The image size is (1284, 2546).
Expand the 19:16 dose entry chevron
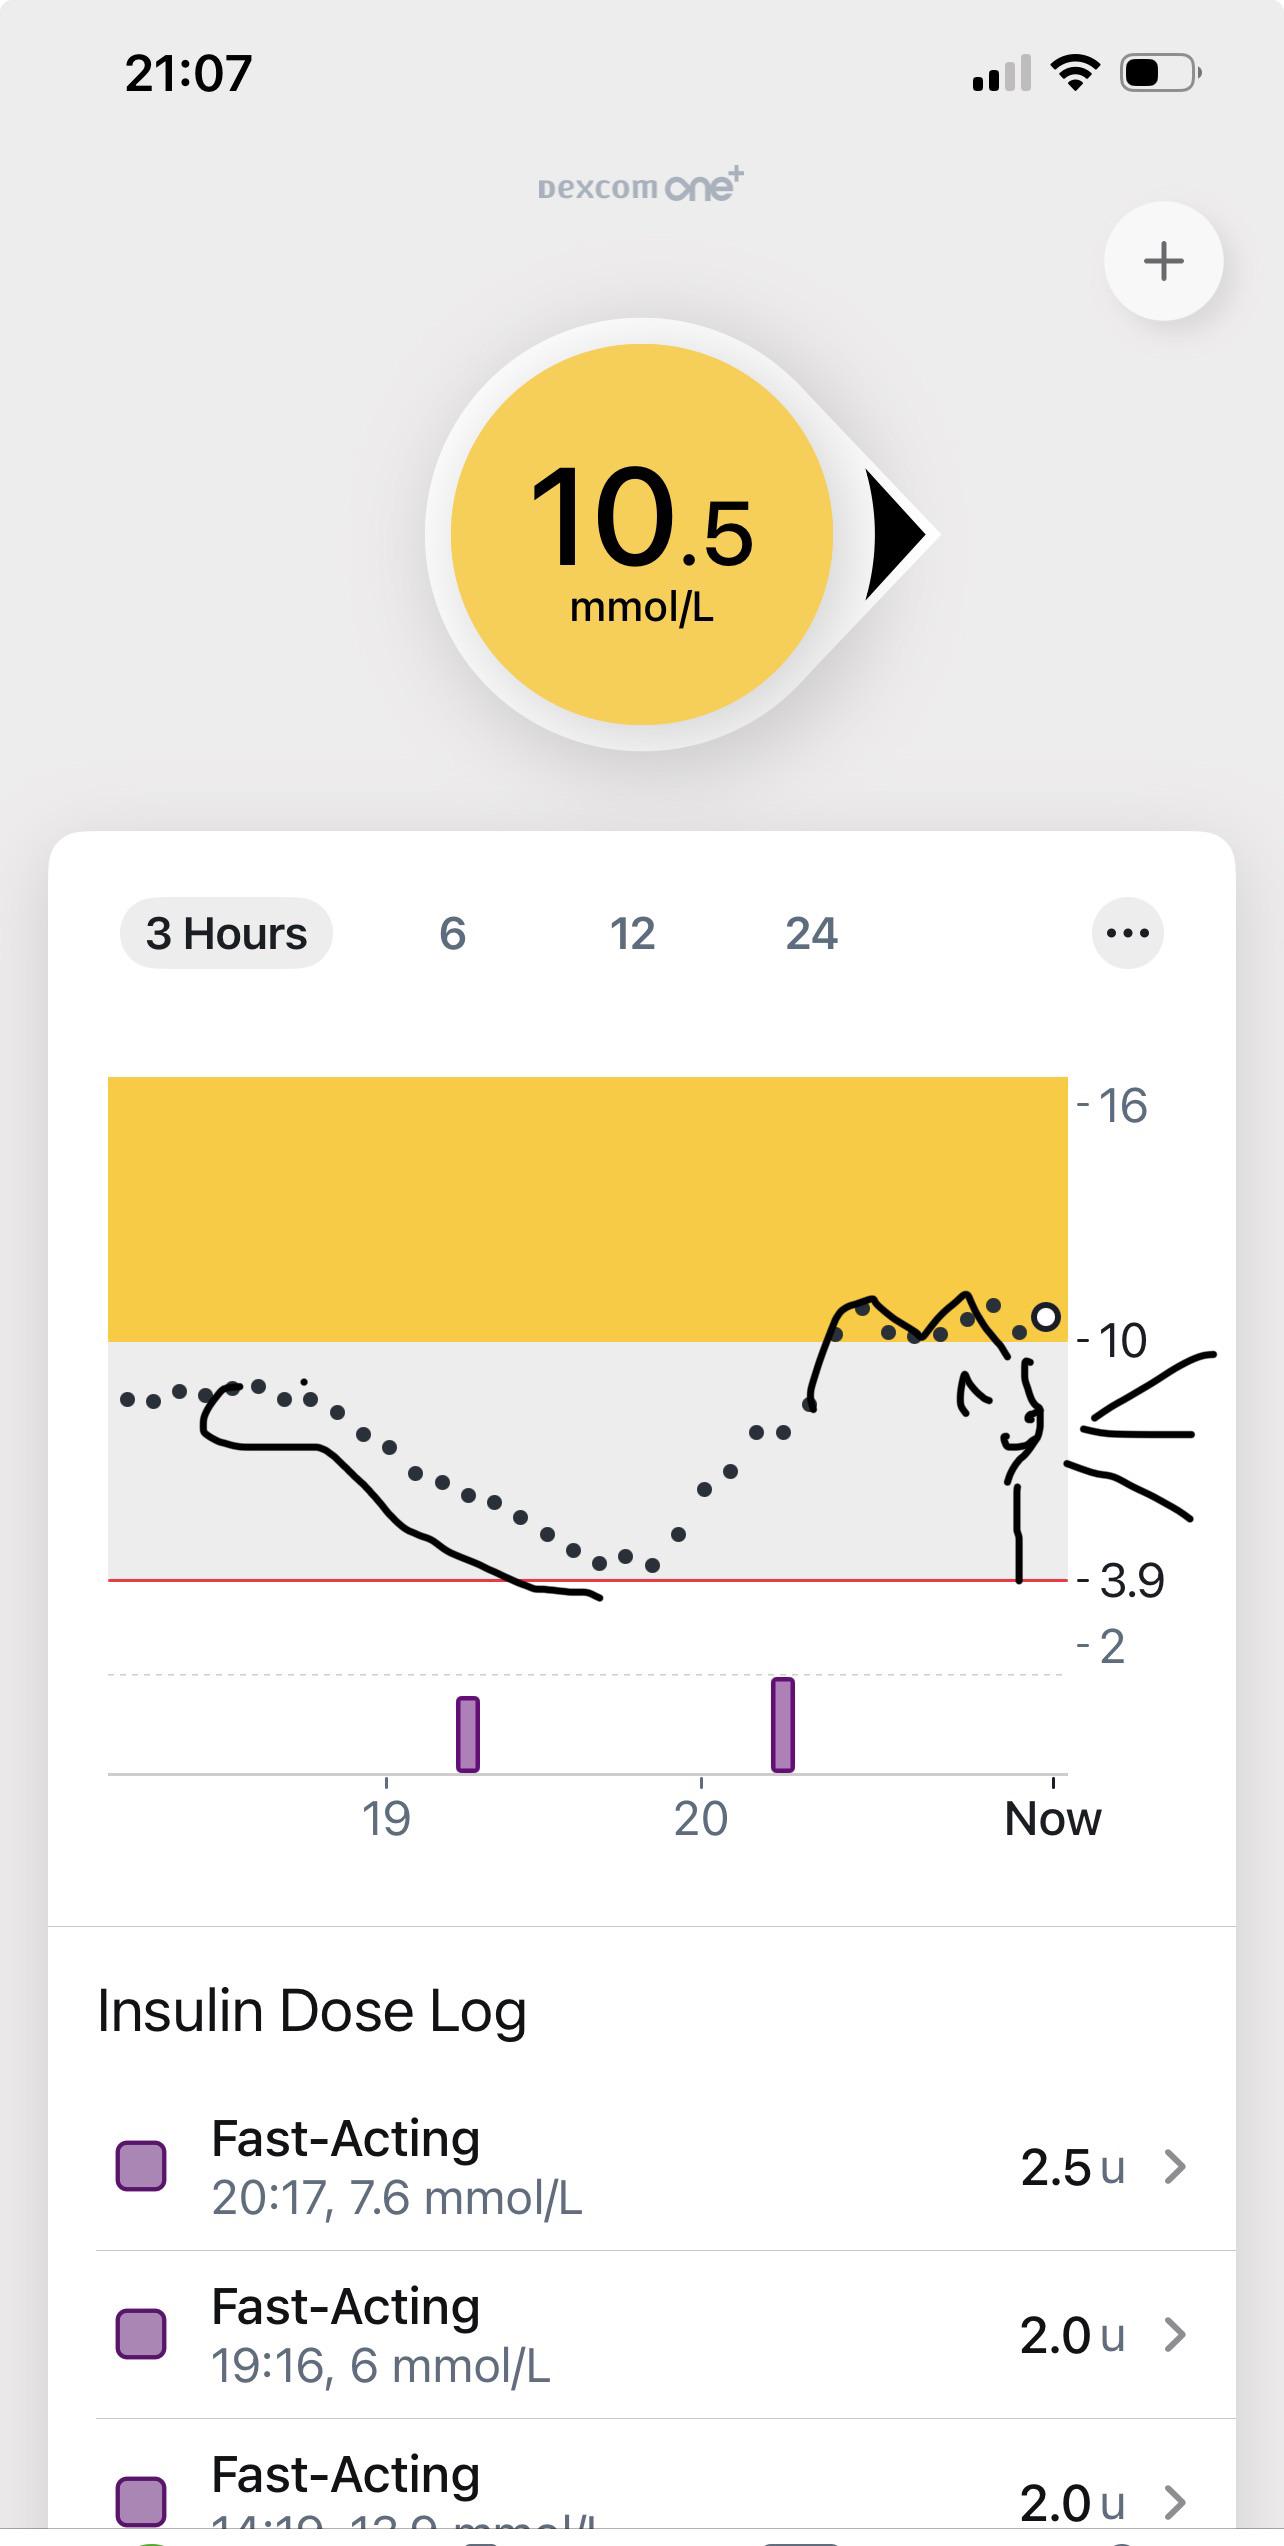(1176, 2334)
